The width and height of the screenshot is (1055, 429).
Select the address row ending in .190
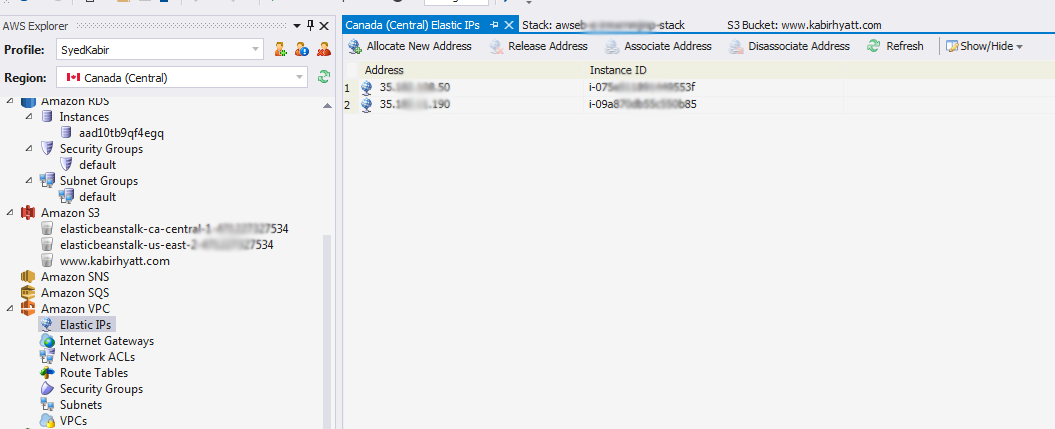(415, 104)
